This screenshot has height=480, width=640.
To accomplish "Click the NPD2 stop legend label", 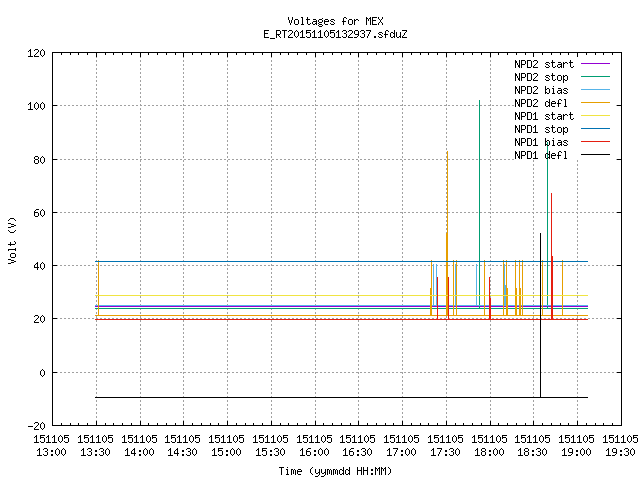I will tap(541, 77).
